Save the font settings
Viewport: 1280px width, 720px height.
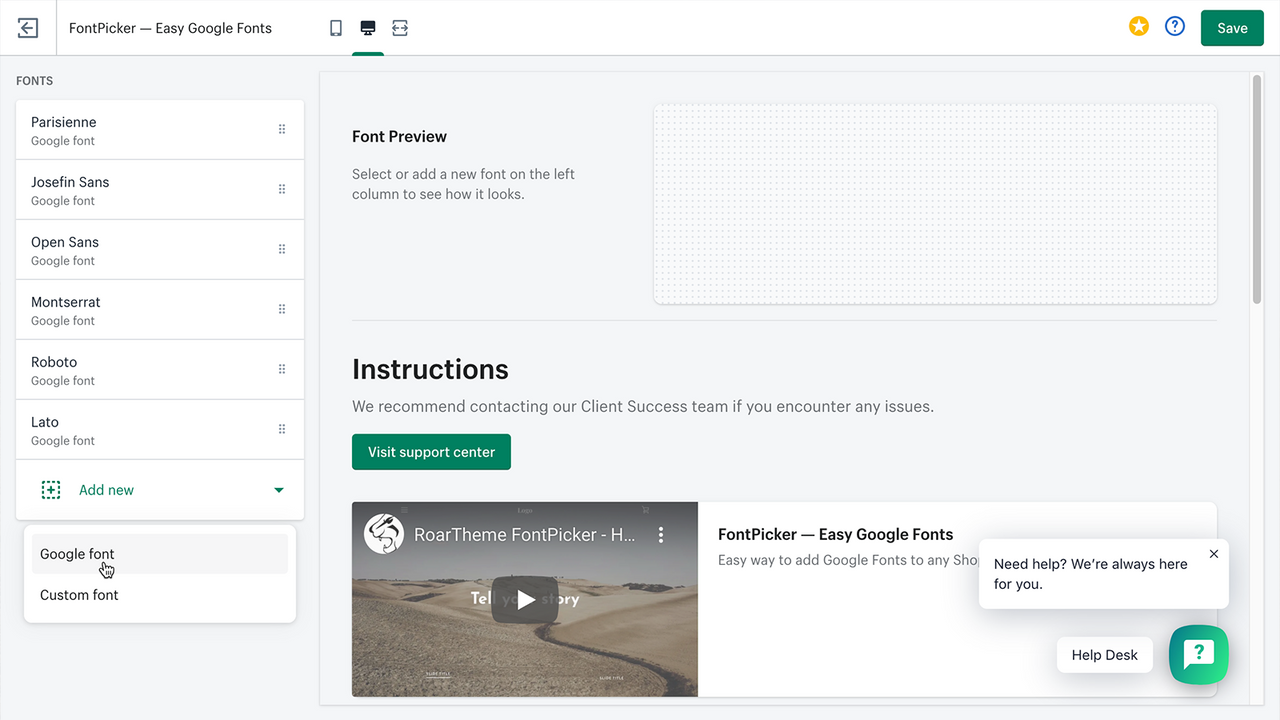tap(1232, 28)
